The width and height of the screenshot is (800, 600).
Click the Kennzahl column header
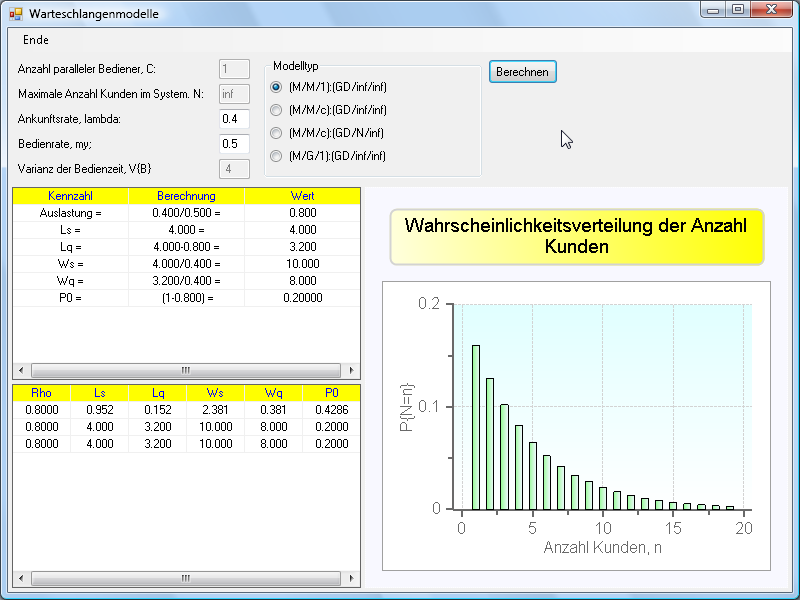pyautogui.click(x=70, y=196)
